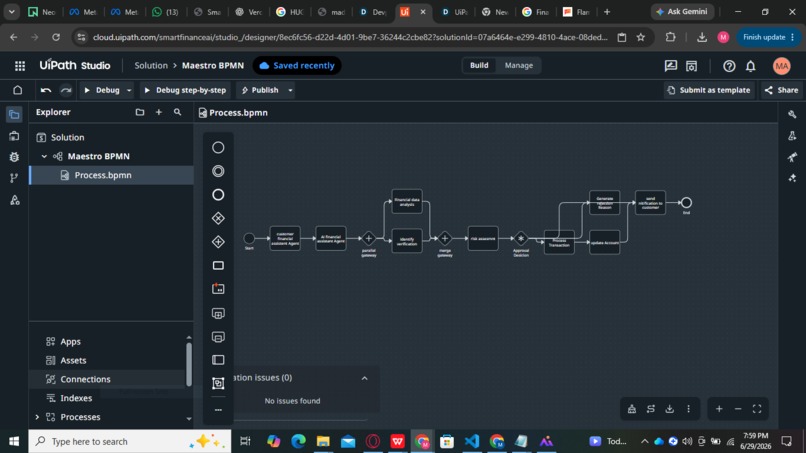Screen dimensions: 806x453
Task: Open the UiPath app launcher grid
Action: [20, 66]
